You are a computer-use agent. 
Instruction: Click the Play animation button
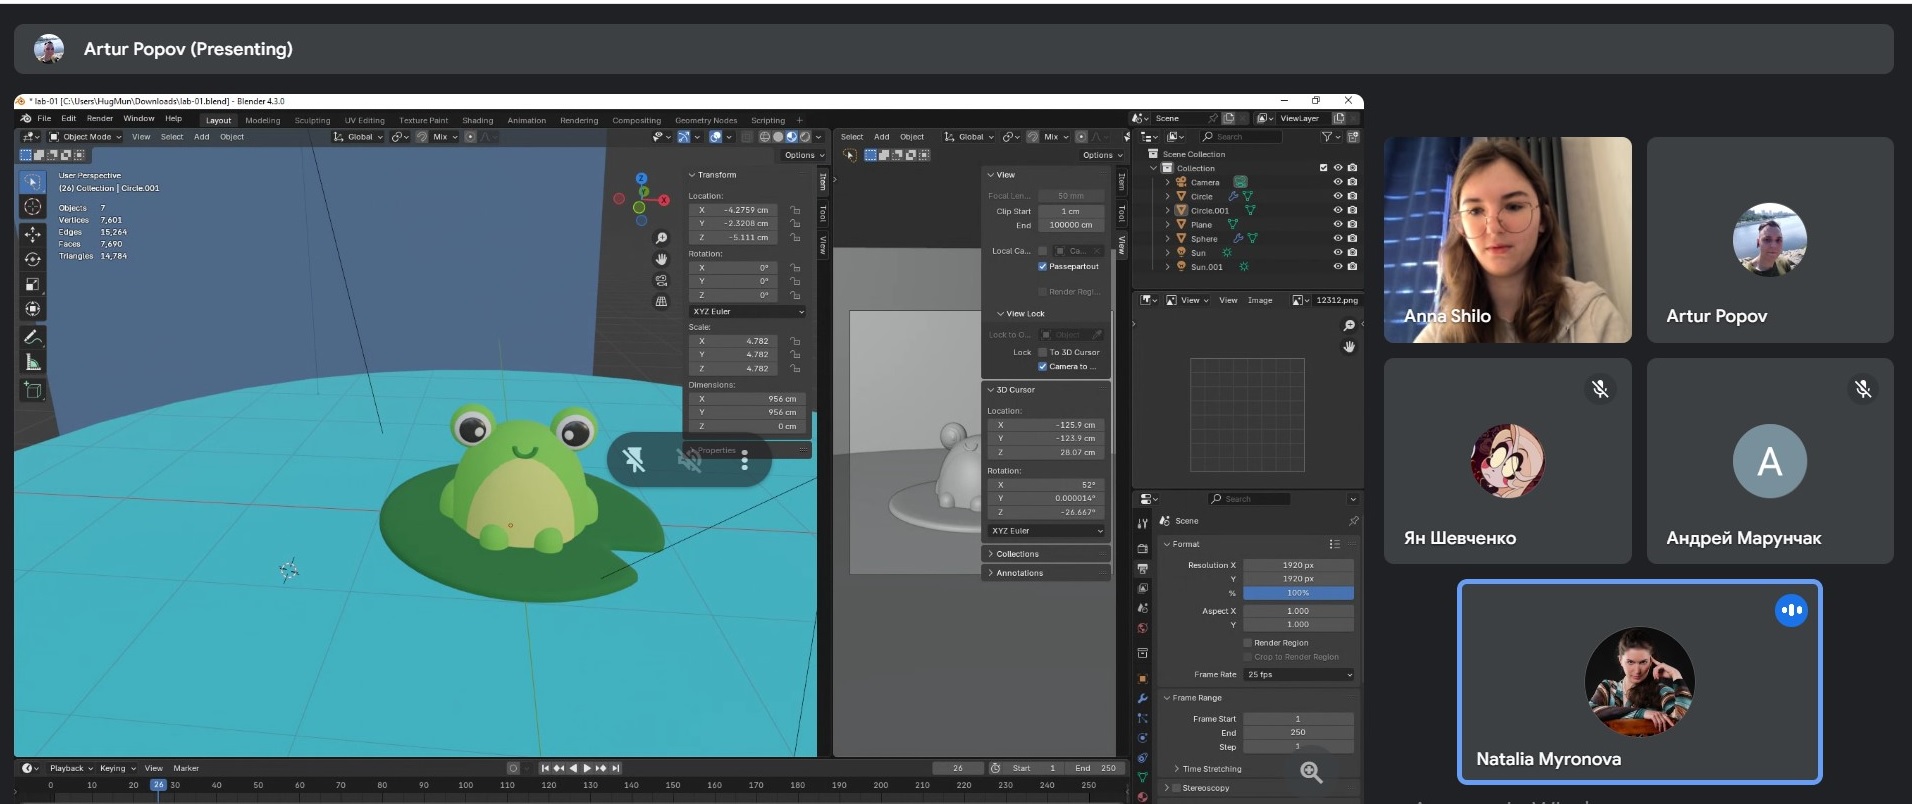point(587,768)
